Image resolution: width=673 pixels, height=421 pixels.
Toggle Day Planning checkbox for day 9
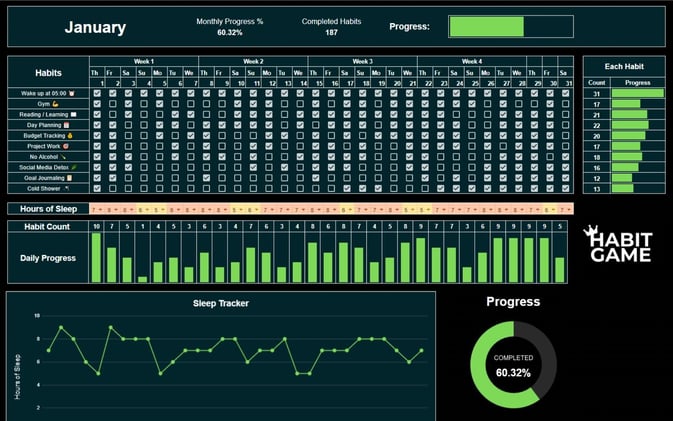point(222,125)
